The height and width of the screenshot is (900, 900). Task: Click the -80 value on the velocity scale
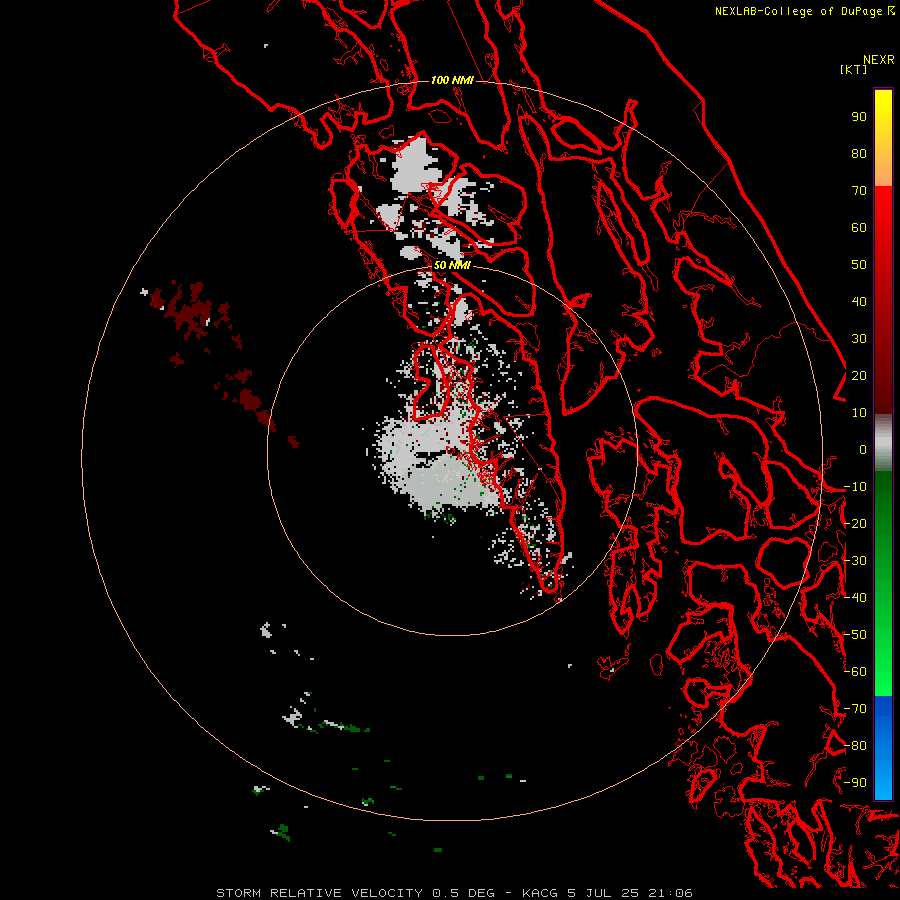[x=855, y=746]
